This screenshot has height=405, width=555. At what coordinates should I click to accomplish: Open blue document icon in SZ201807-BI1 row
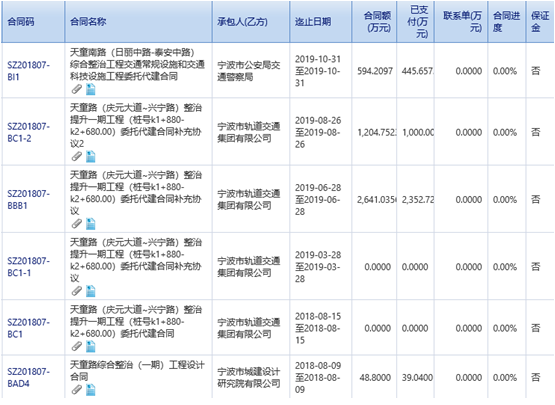click(91, 89)
